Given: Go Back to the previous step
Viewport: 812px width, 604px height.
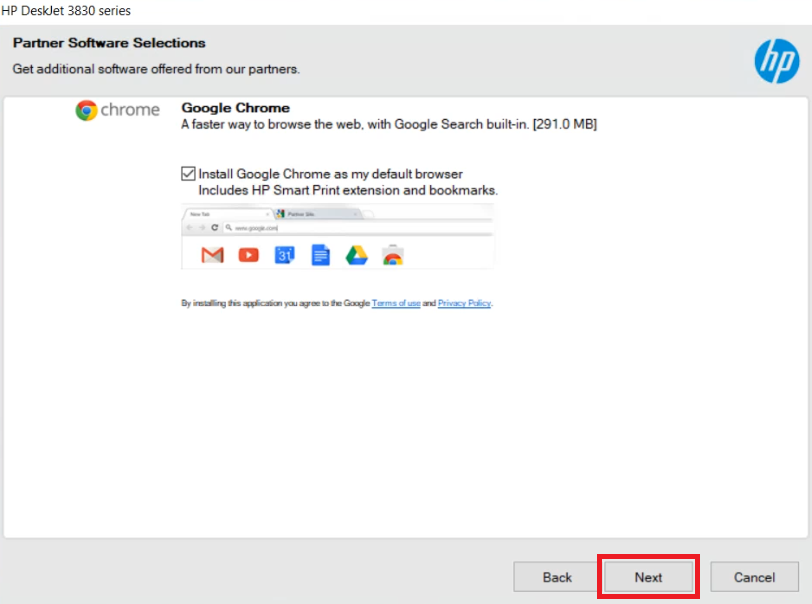Looking at the screenshot, I should tap(557, 577).
